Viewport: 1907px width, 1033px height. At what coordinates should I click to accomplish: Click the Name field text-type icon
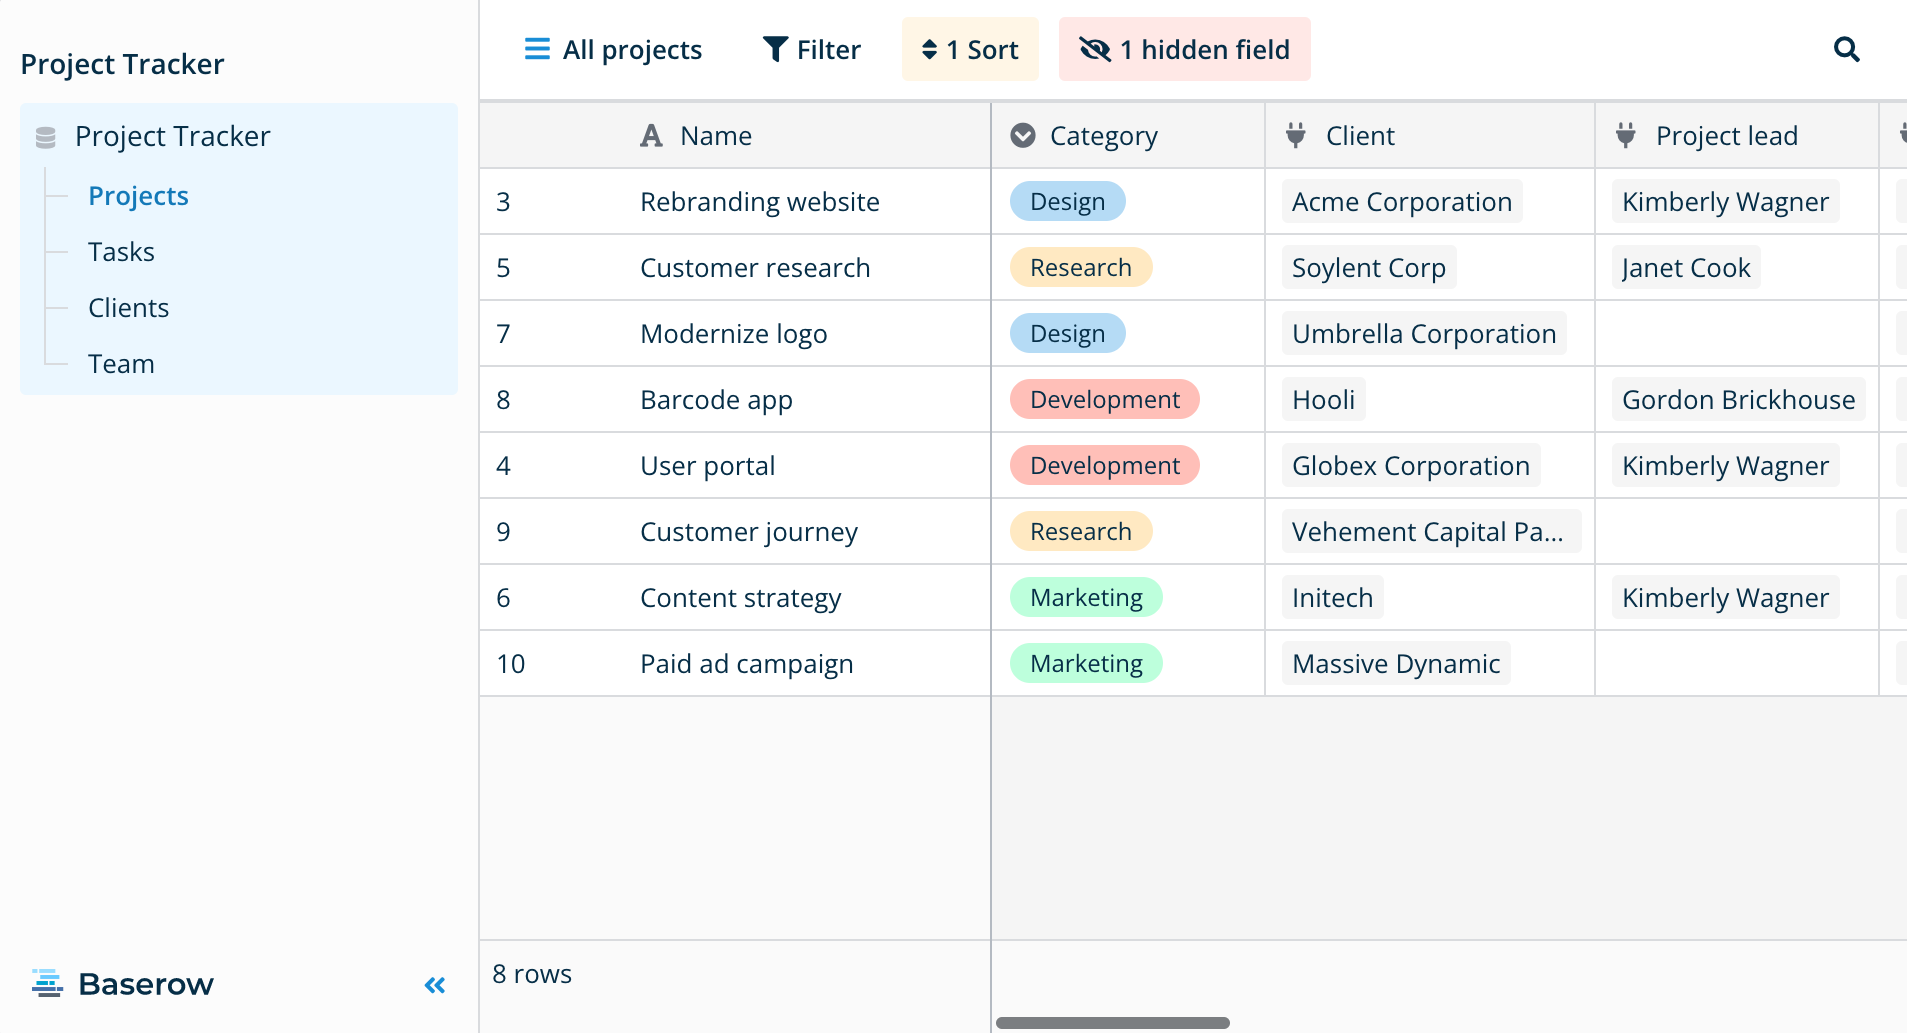(651, 136)
